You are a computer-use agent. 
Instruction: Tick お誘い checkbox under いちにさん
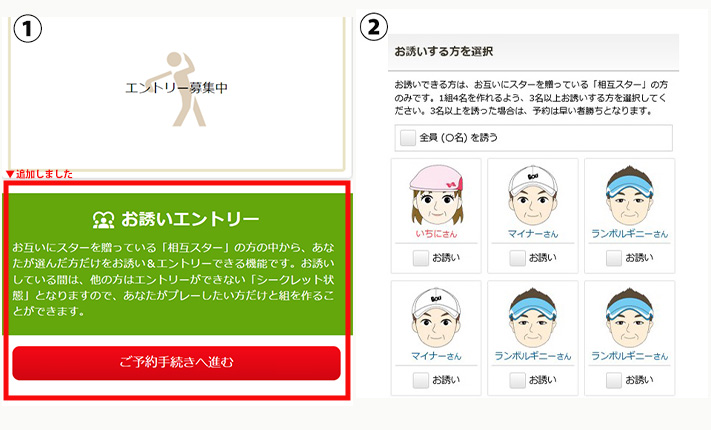pyautogui.click(x=420, y=258)
